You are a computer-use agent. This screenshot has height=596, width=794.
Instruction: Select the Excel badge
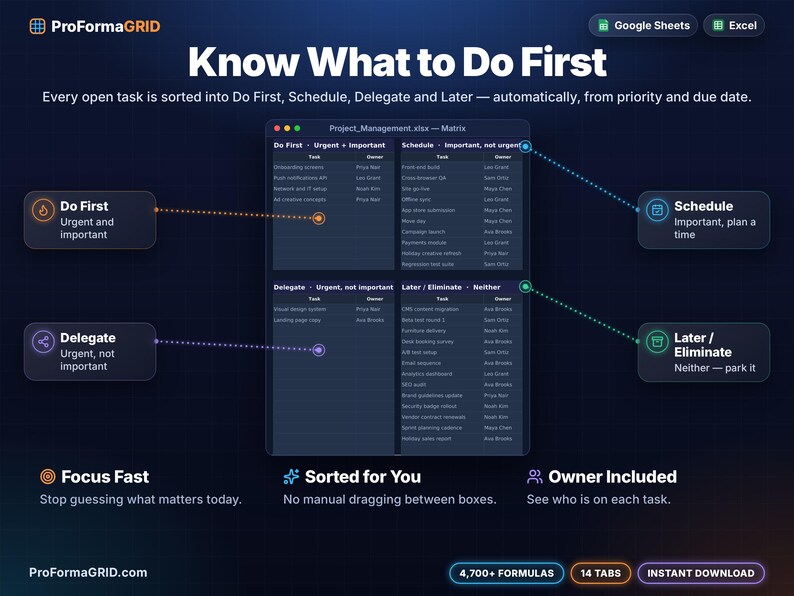(734, 25)
